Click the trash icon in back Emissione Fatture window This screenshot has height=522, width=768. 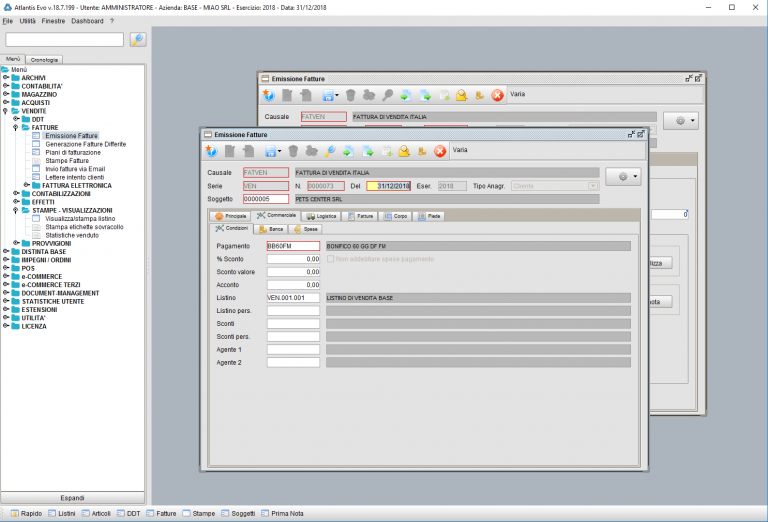[x=350, y=95]
